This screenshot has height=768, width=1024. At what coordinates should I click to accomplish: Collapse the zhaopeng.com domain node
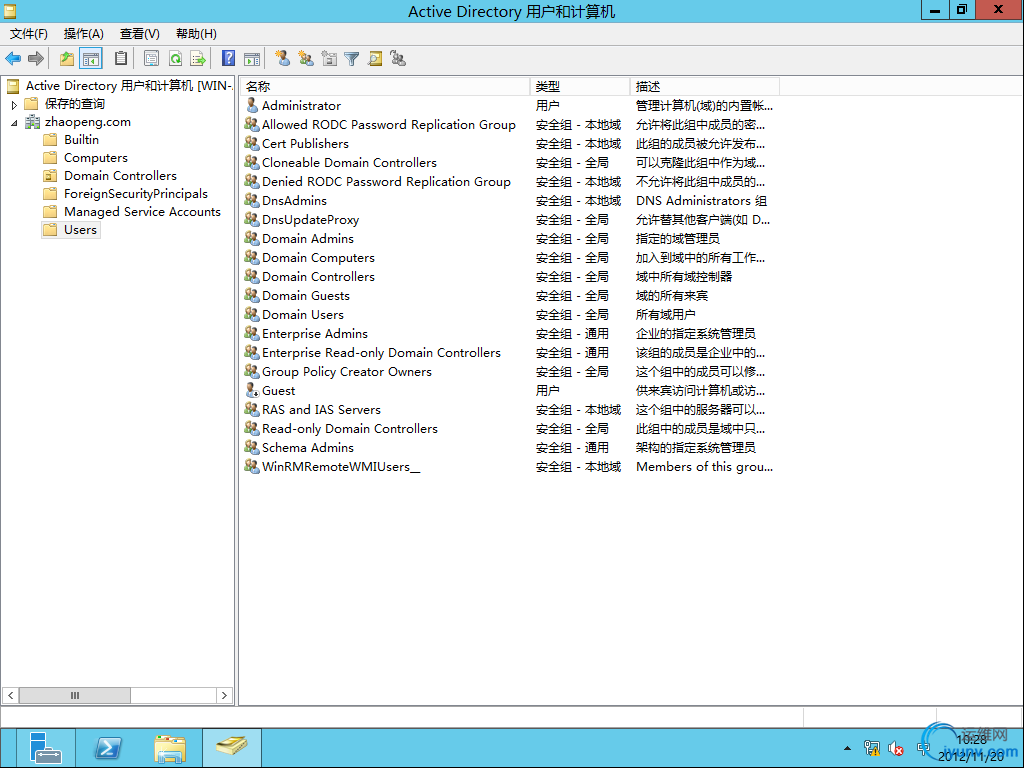[x=14, y=123]
